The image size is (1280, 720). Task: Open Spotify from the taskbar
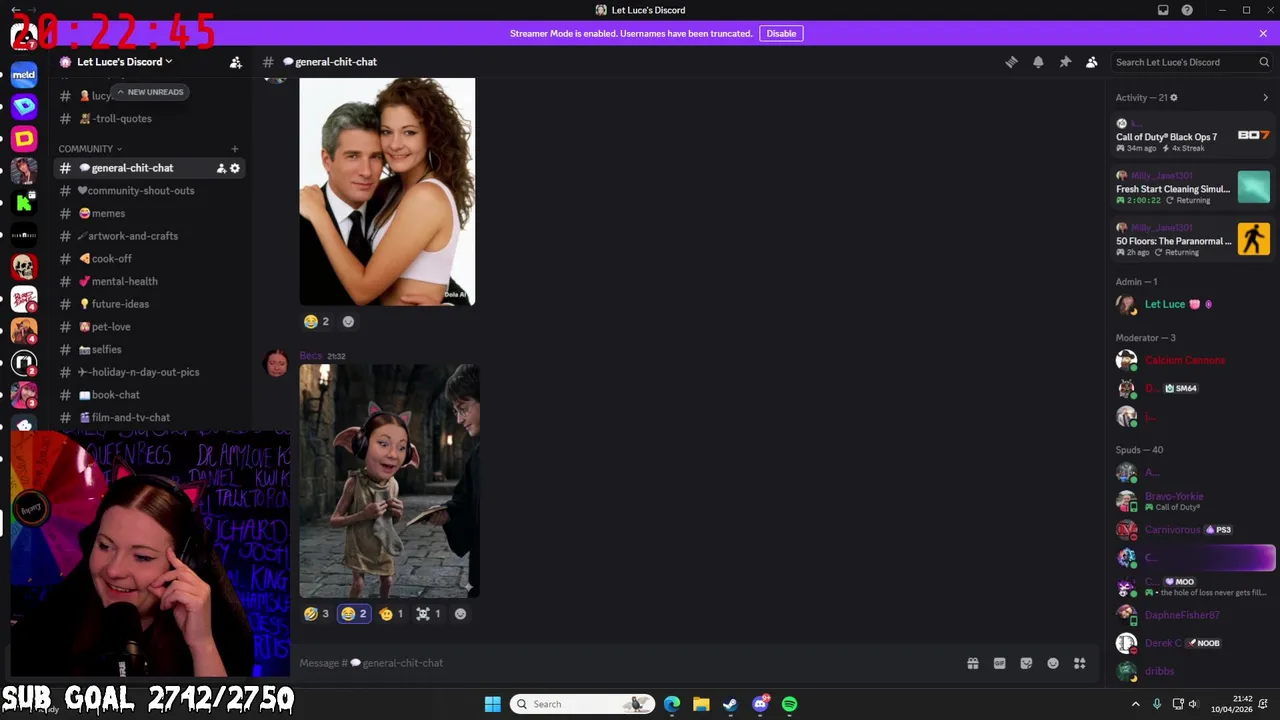(790, 704)
